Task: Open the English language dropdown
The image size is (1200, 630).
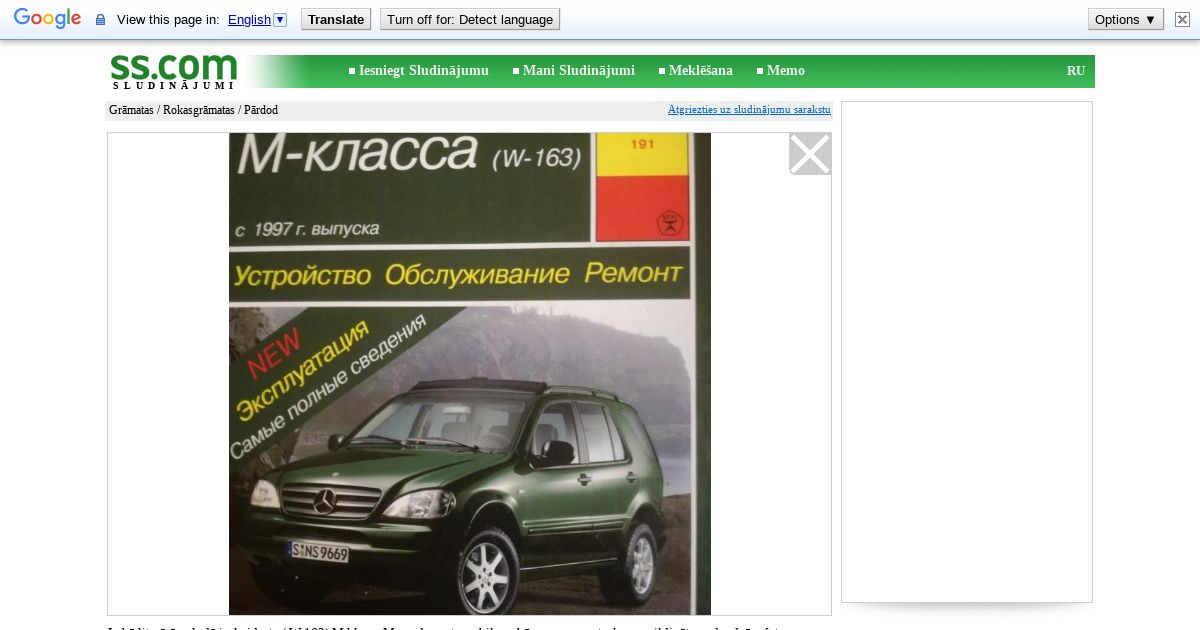Action: [257, 19]
